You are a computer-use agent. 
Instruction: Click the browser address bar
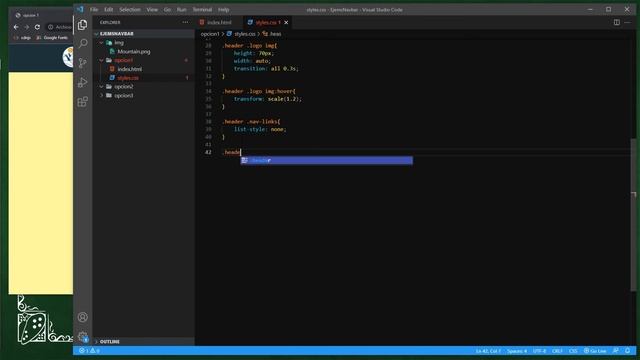coord(58,27)
